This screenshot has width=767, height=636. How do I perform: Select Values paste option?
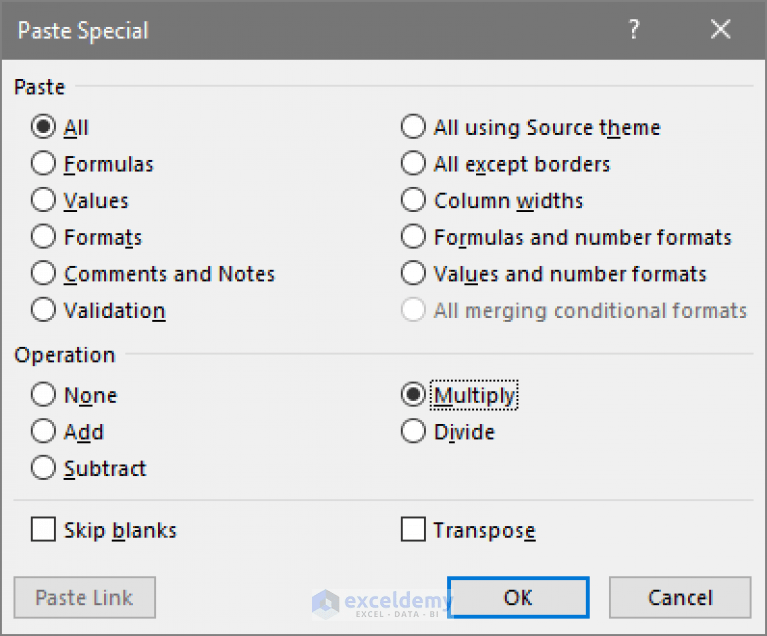(43, 201)
